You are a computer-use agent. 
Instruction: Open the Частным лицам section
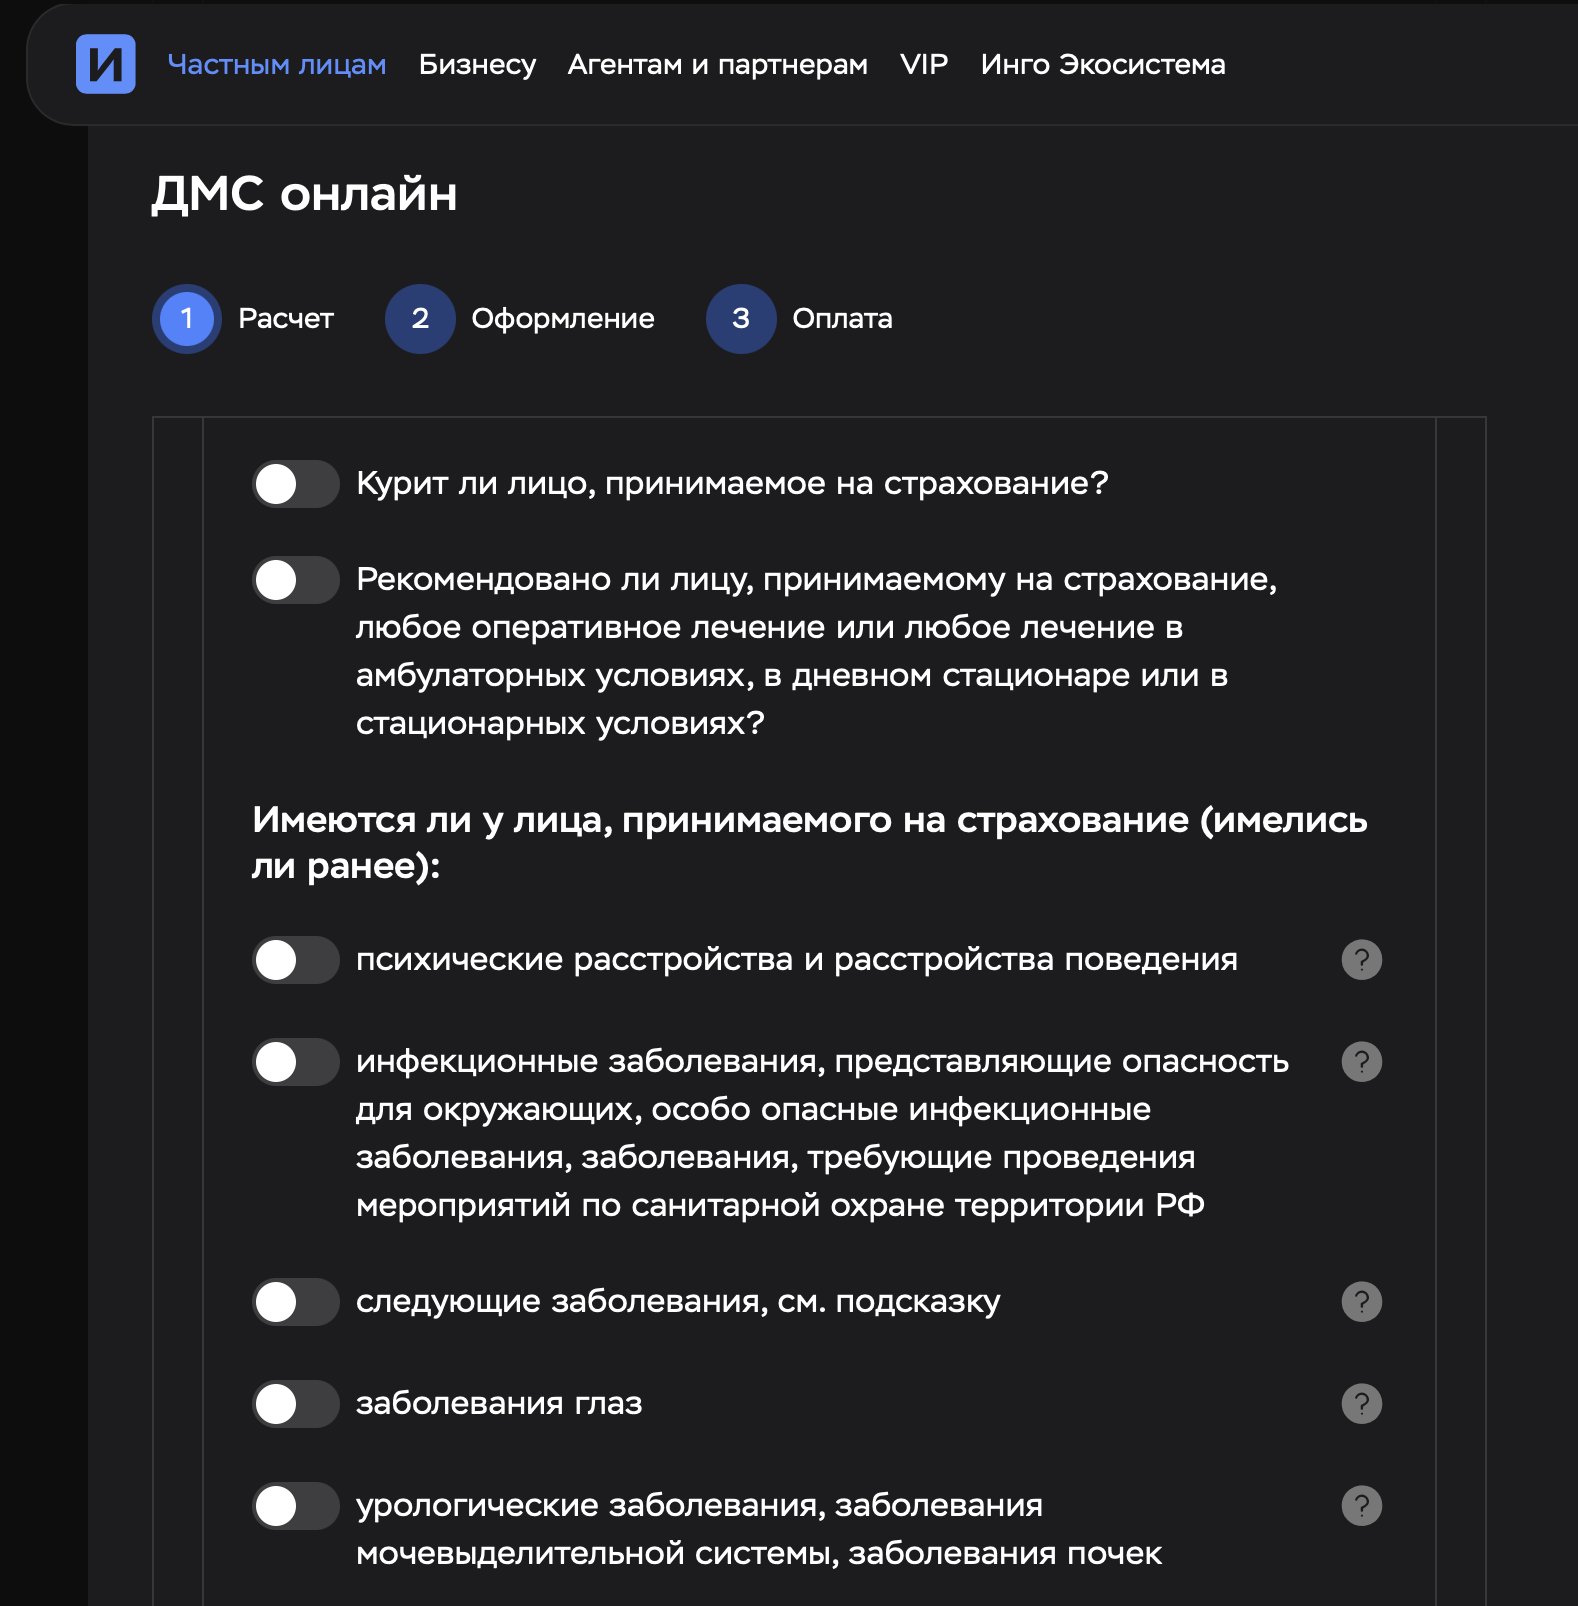277,65
